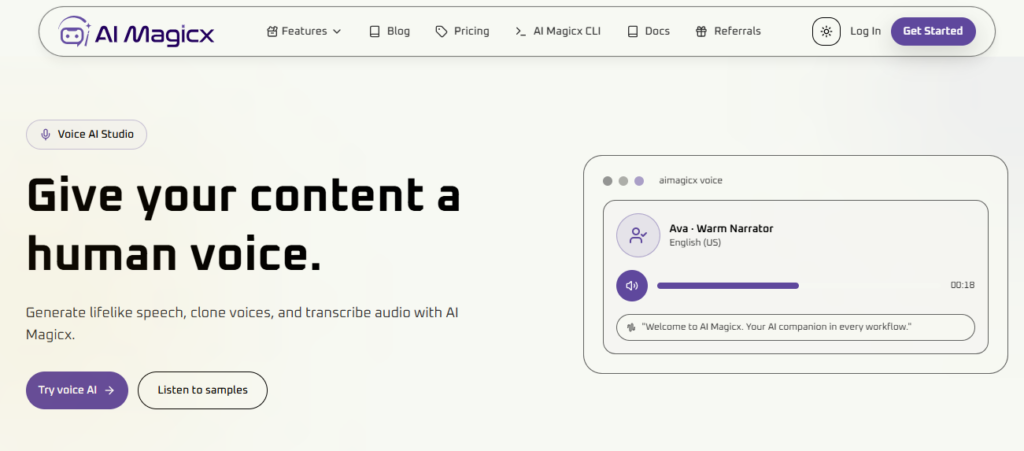Open the Pricing page
Image resolution: width=1024 pixels, height=451 pixels.
tap(462, 31)
